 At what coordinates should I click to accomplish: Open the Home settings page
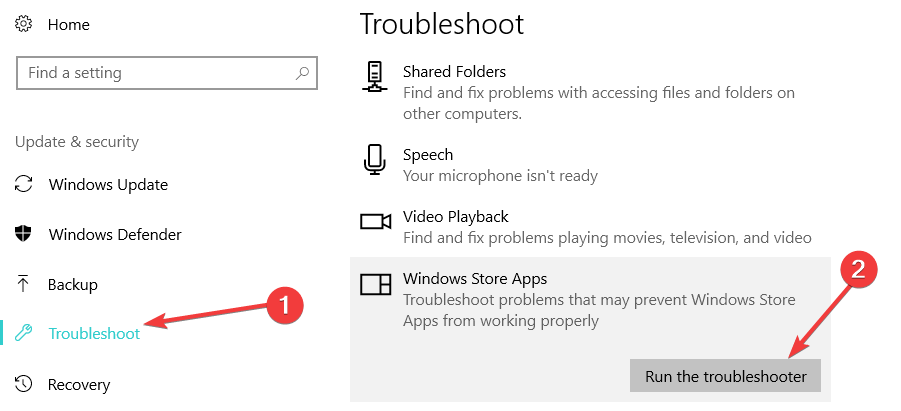click(68, 25)
